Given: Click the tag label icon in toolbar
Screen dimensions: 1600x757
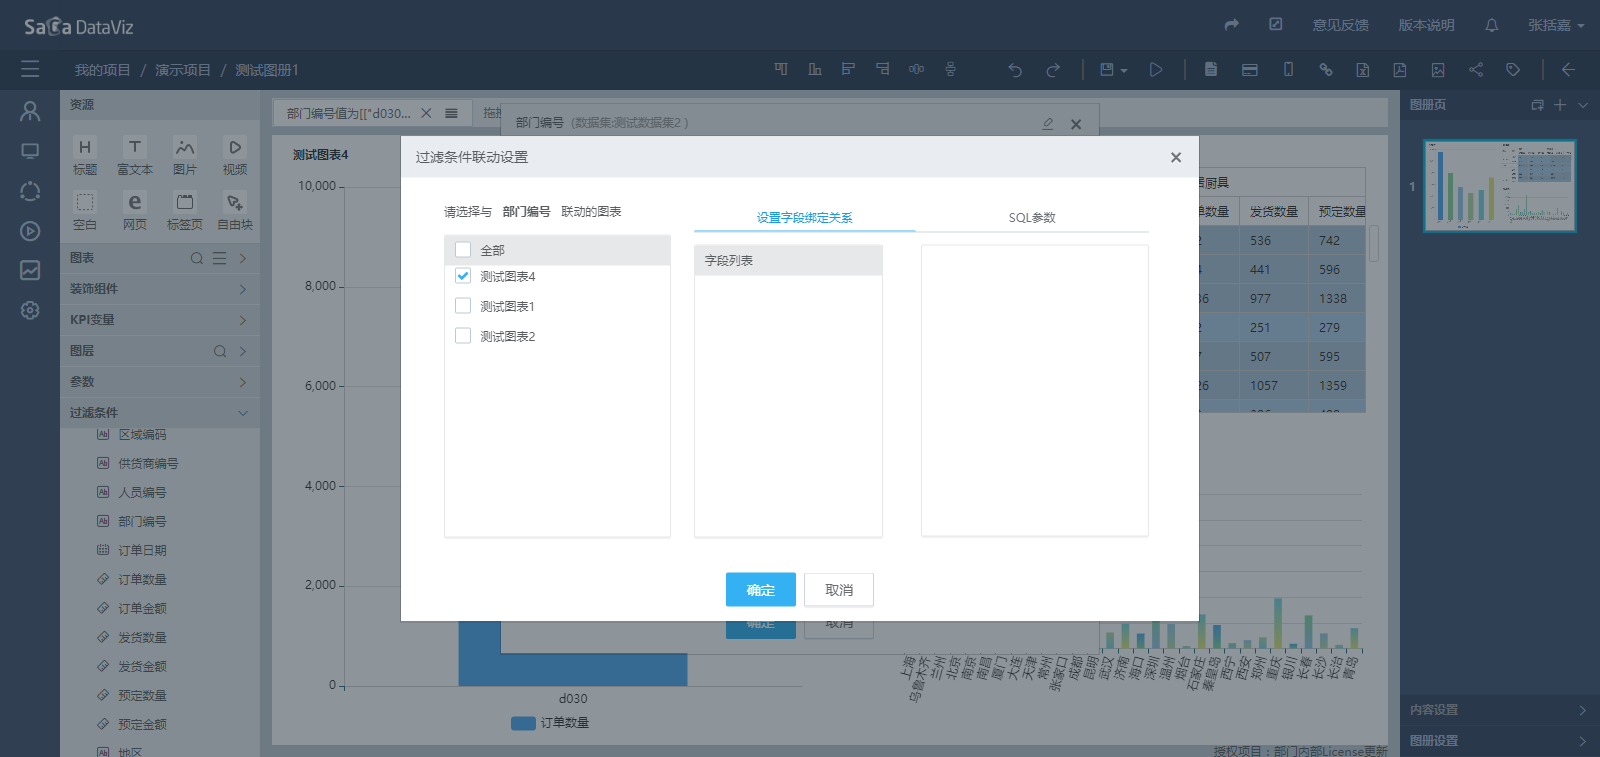Looking at the screenshot, I should (x=1513, y=70).
